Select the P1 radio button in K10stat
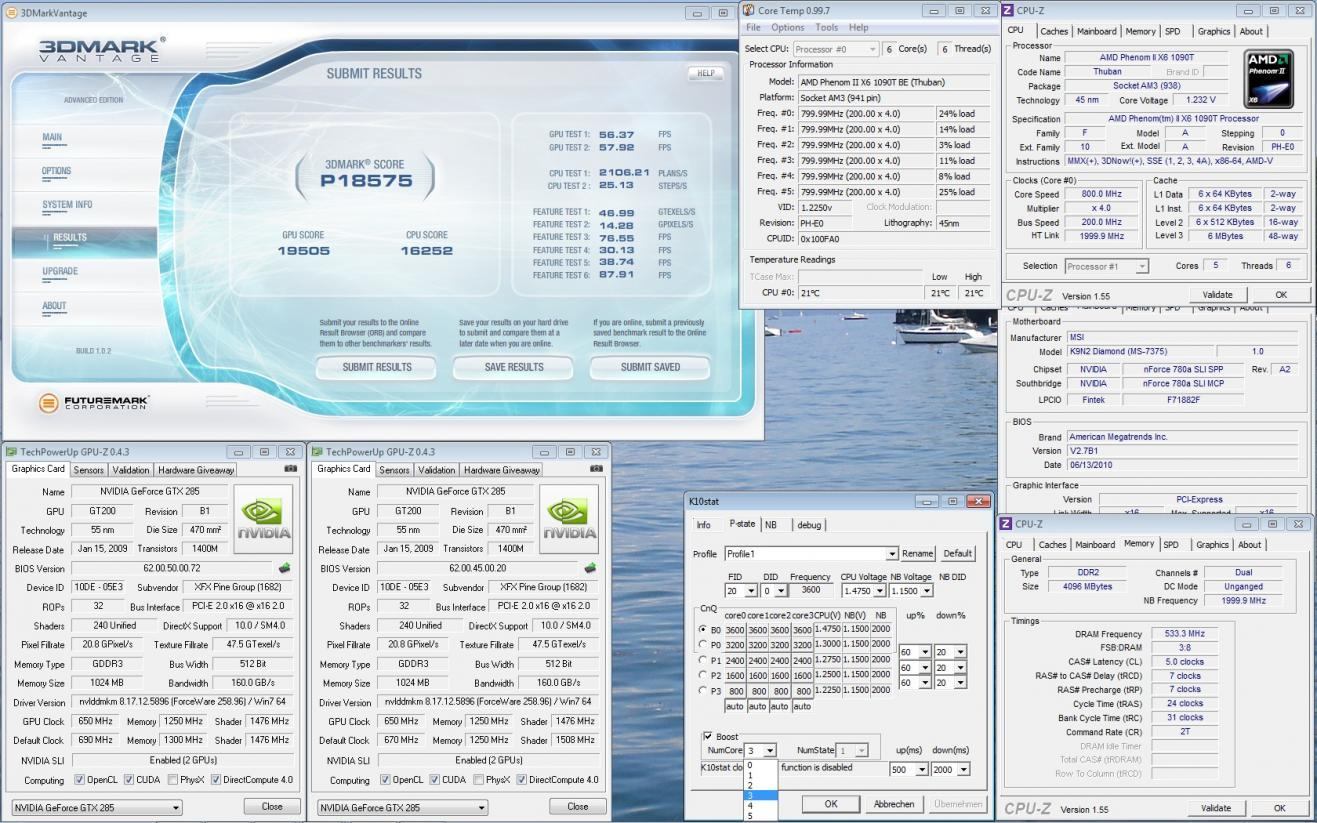 (703, 660)
